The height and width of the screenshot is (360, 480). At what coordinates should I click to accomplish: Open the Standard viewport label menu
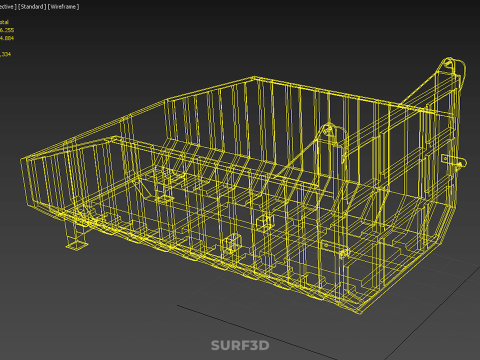tap(32, 7)
